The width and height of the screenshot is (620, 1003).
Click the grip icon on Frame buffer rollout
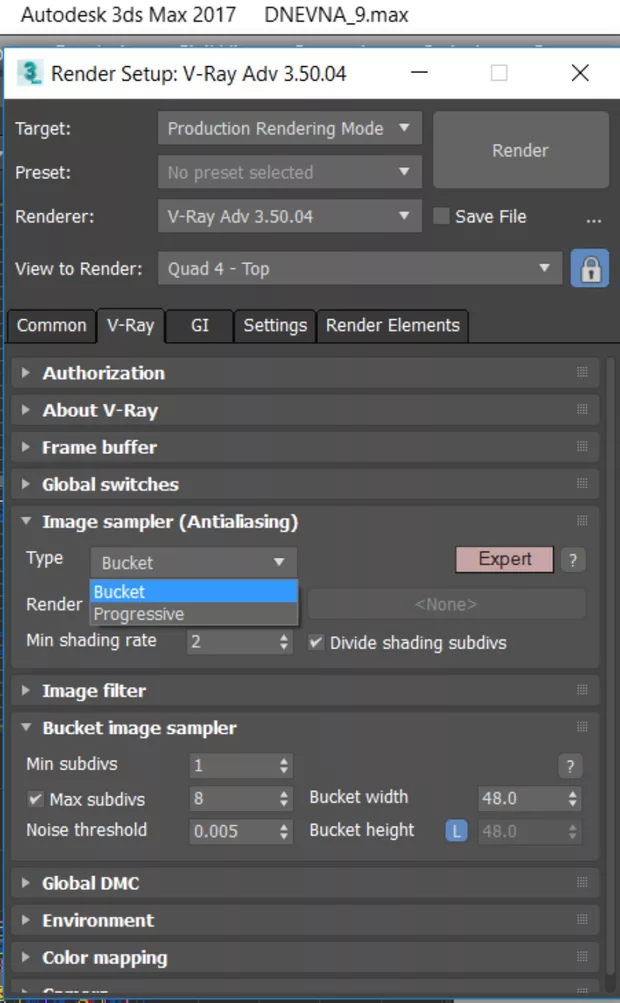(x=582, y=447)
